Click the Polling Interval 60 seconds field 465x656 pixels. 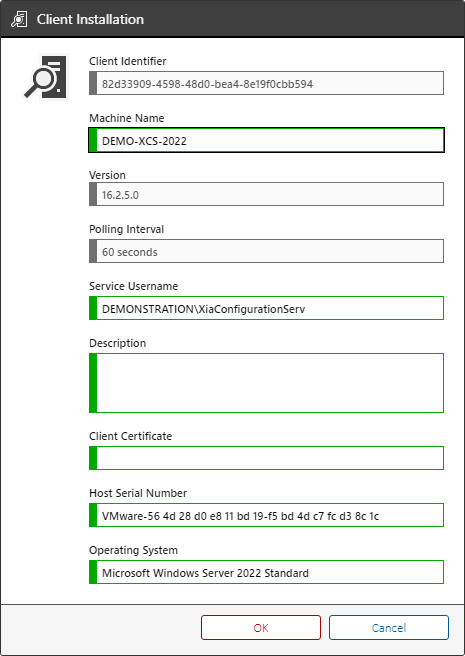[266, 251]
